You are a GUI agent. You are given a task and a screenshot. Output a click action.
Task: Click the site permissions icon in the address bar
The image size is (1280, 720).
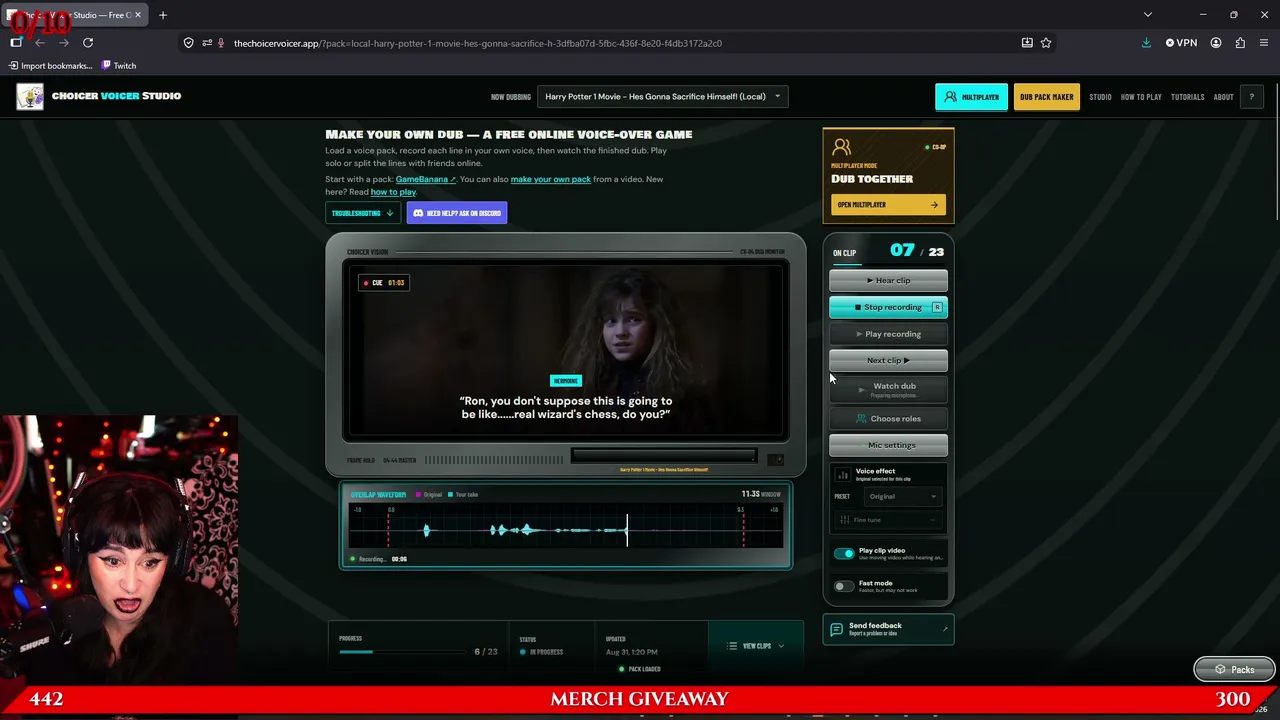pyautogui.click(x=207, y=43)
